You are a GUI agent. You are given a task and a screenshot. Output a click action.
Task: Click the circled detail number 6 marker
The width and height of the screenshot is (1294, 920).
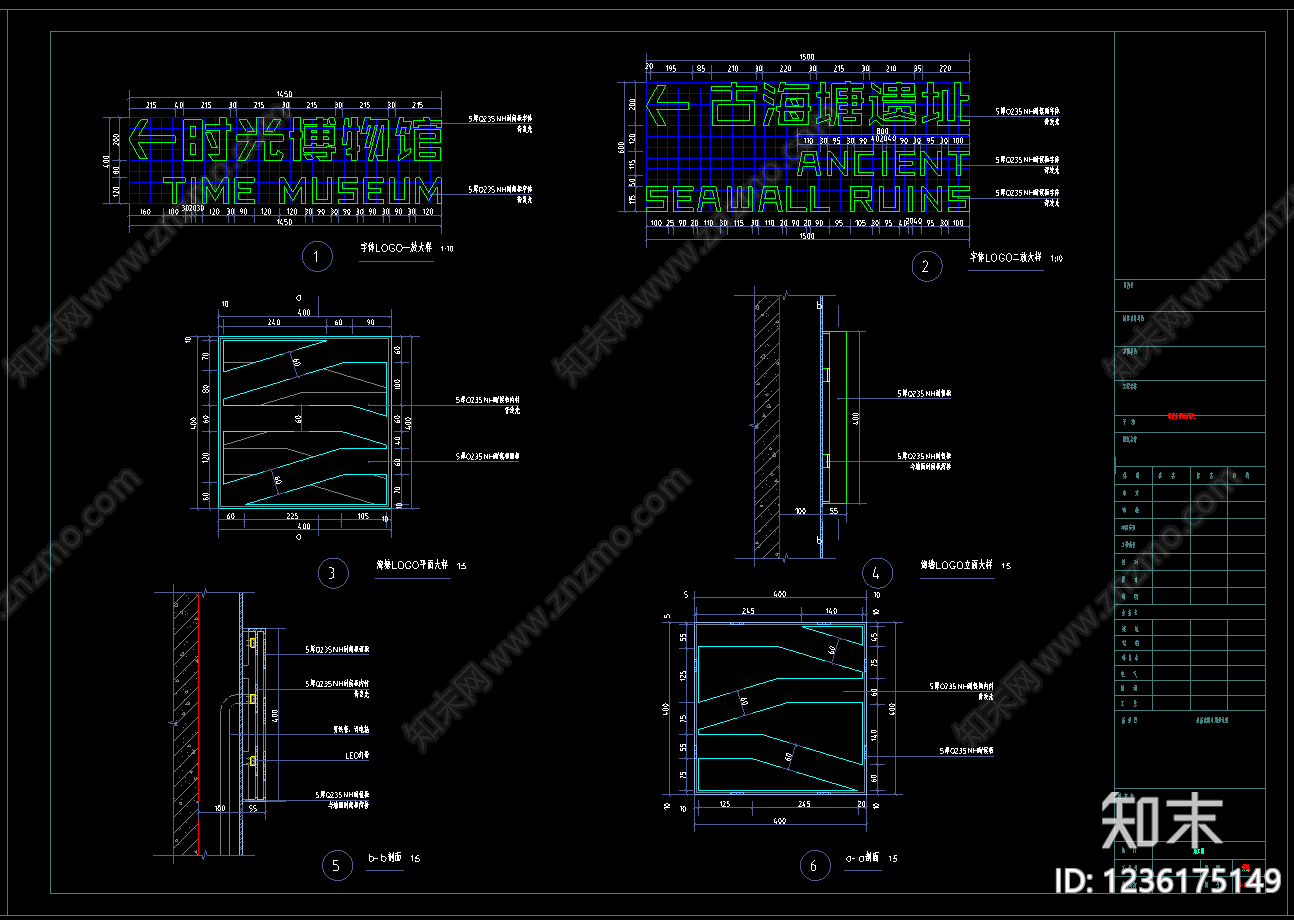[x=813, y=866]
